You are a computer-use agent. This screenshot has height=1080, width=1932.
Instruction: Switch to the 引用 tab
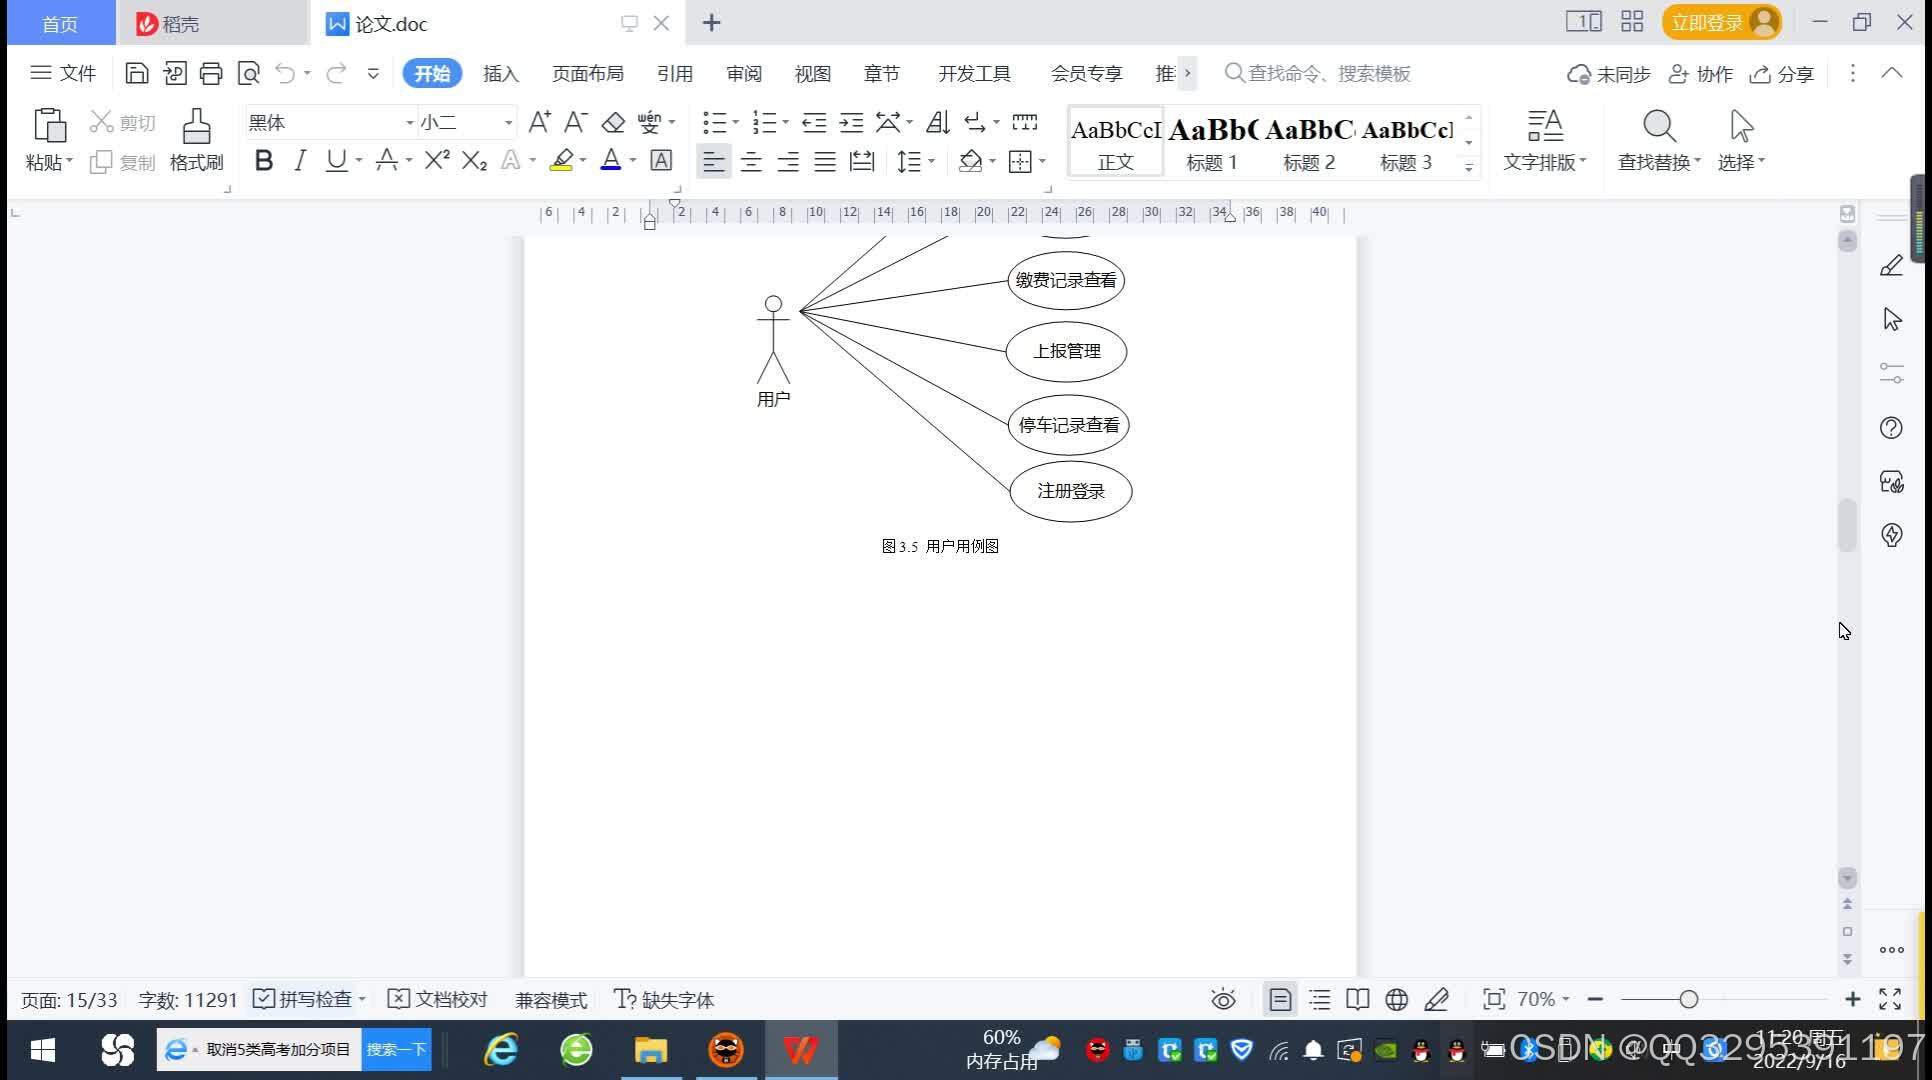[x=675, y=73]
